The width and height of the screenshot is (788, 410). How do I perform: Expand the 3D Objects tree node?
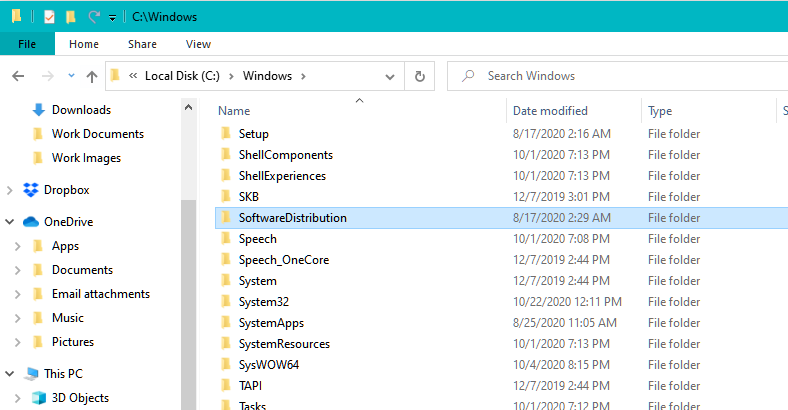18,398
